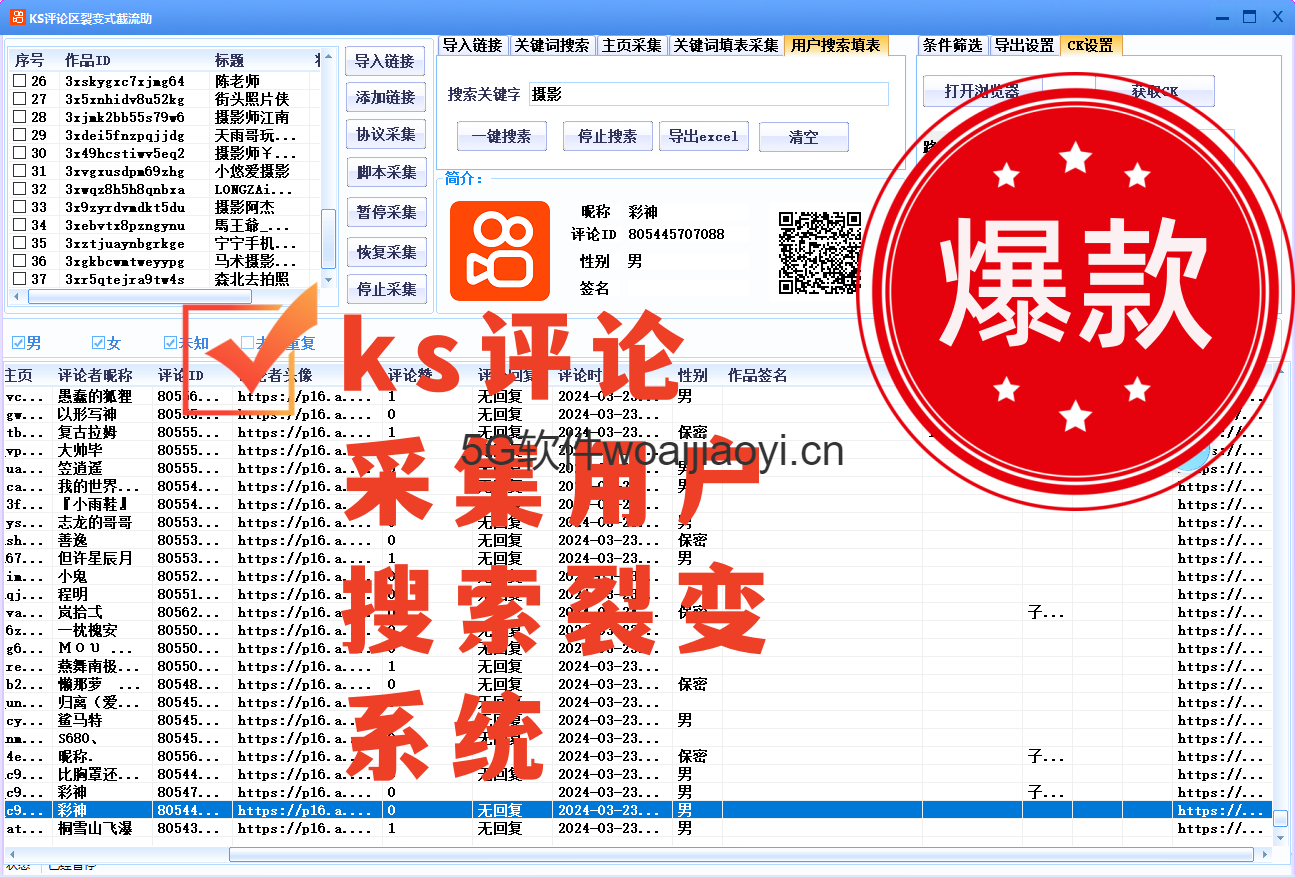Click the 作品ID column header
The image size is (1295, 878).
point(134,60)
